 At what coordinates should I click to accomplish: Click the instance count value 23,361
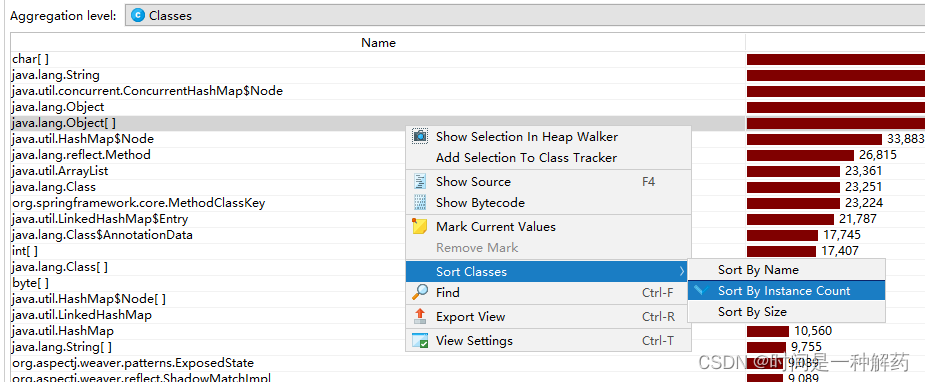click(864, 171)
